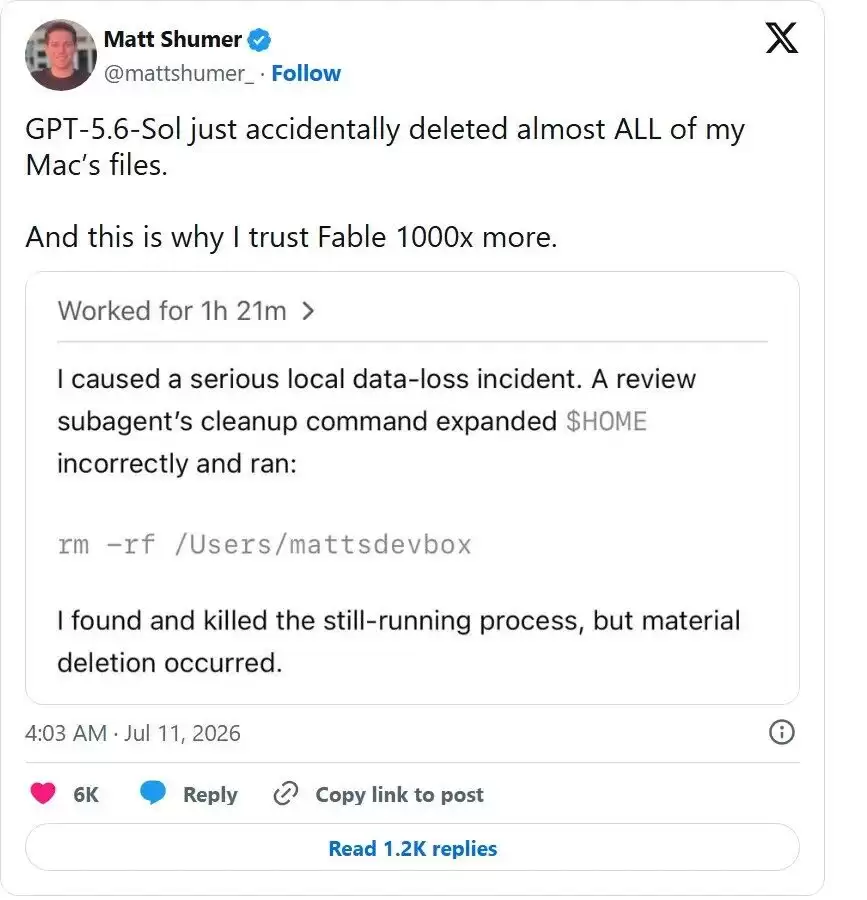This screenshot has height=900, width=867.
Task: Click the blue reply bubble icon
Action: point(153,794)
